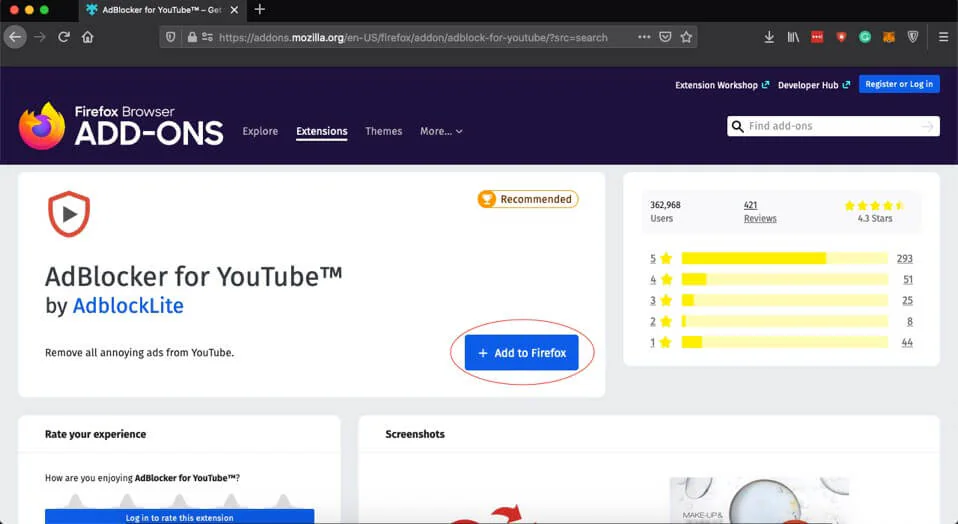Filter reviews by 5 star rating
Screen dimensions: 958x524
pos(661,258)
